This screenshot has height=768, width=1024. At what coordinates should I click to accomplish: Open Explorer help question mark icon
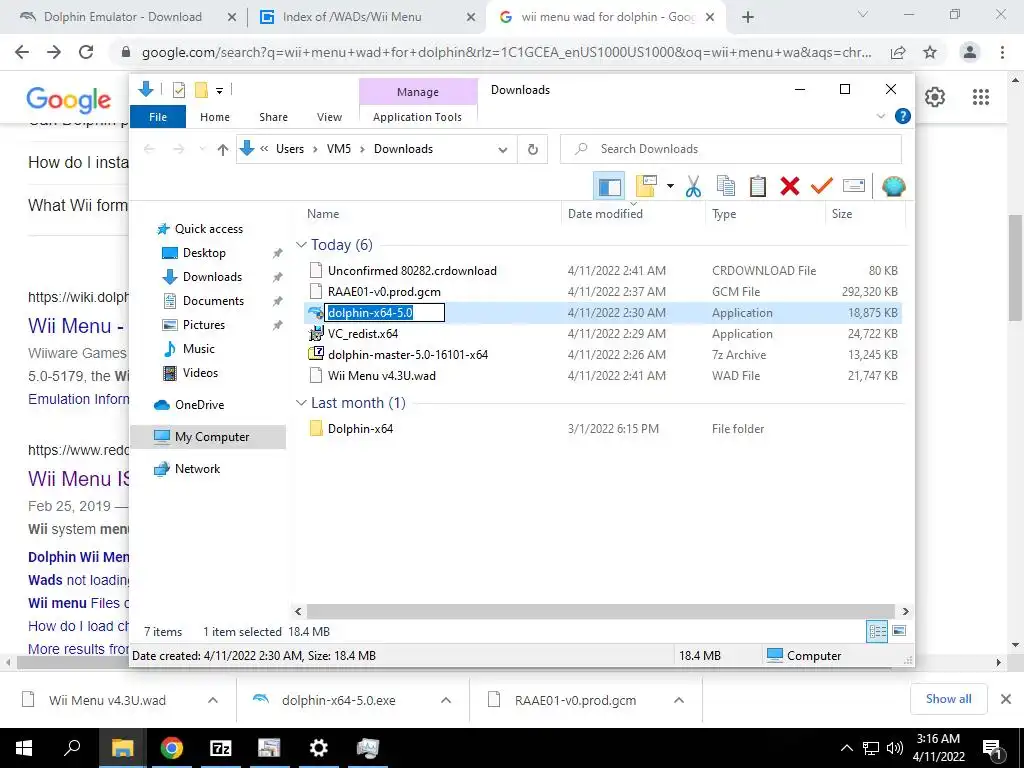click(x=903, y=116)
